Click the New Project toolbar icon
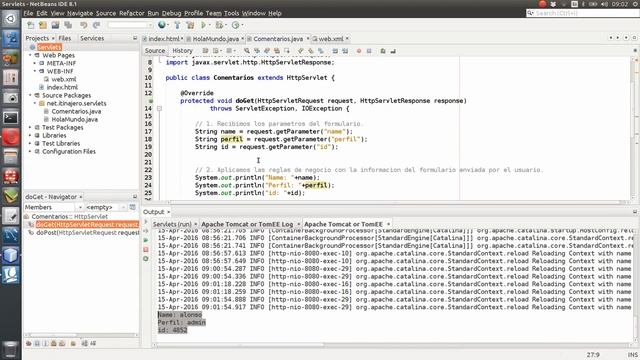 point(43,25)
